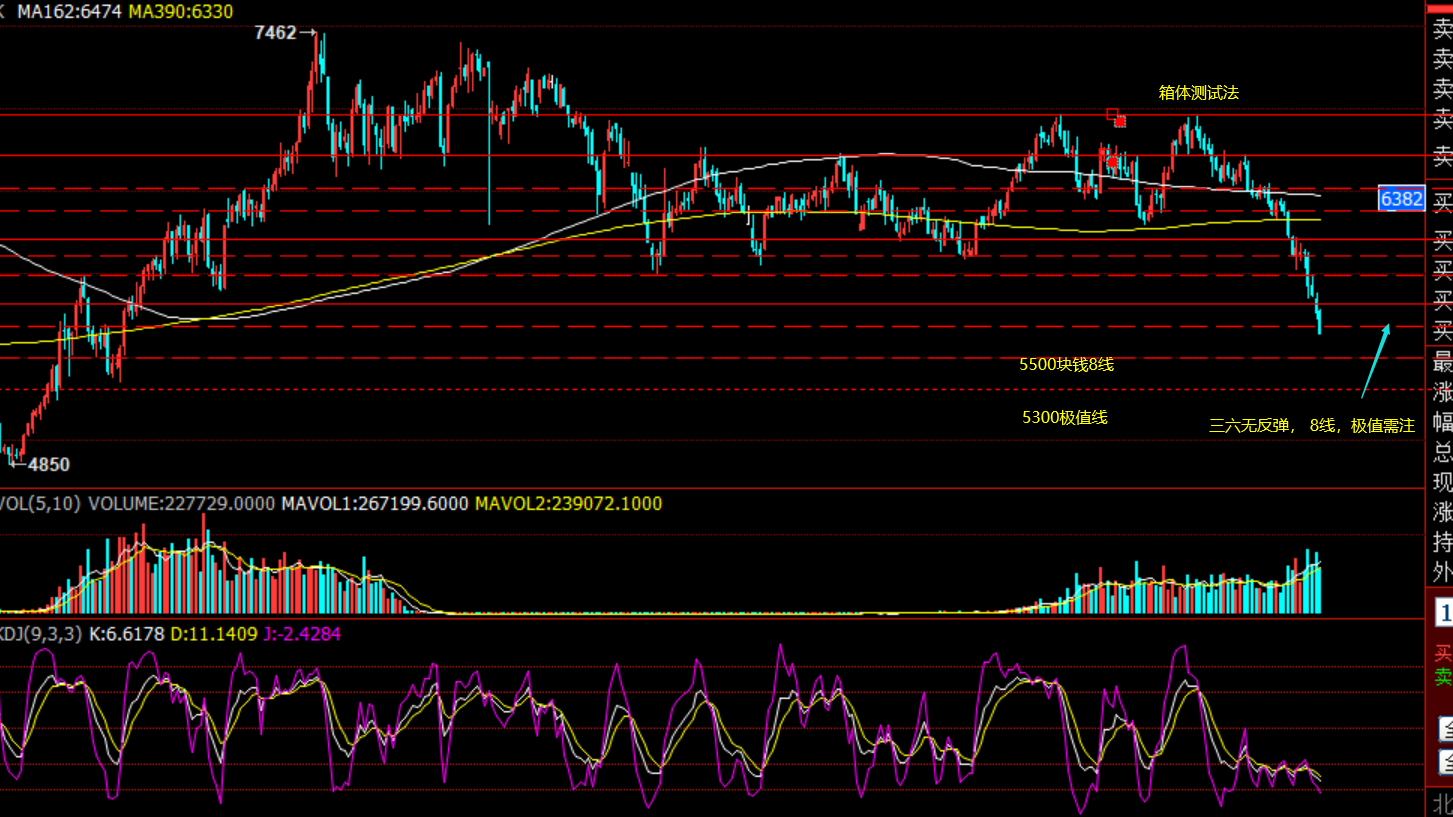Select the 4850 low price label
This screenshot has width=1453, height=817.
tap(49, 465)
